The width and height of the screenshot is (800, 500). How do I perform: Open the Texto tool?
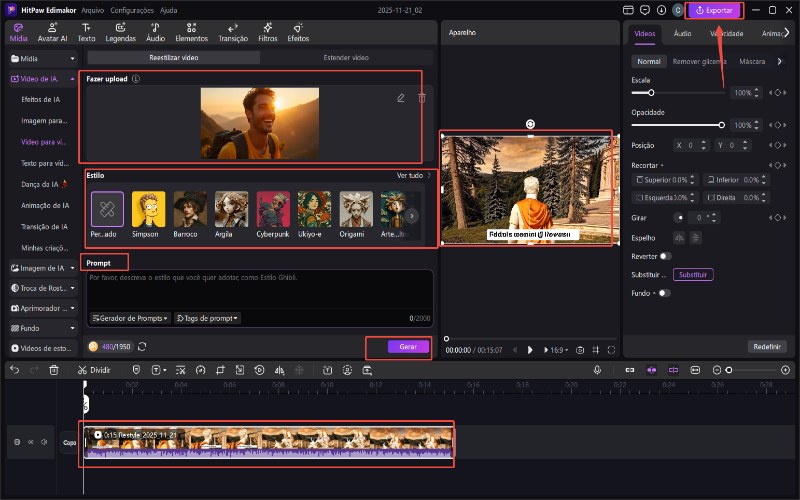coord(86,32)
